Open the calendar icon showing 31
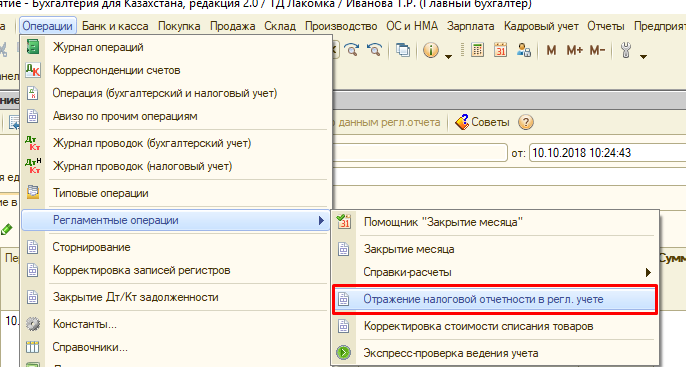Viewport: 686px width, 367px height. click(x=500, y=50)
